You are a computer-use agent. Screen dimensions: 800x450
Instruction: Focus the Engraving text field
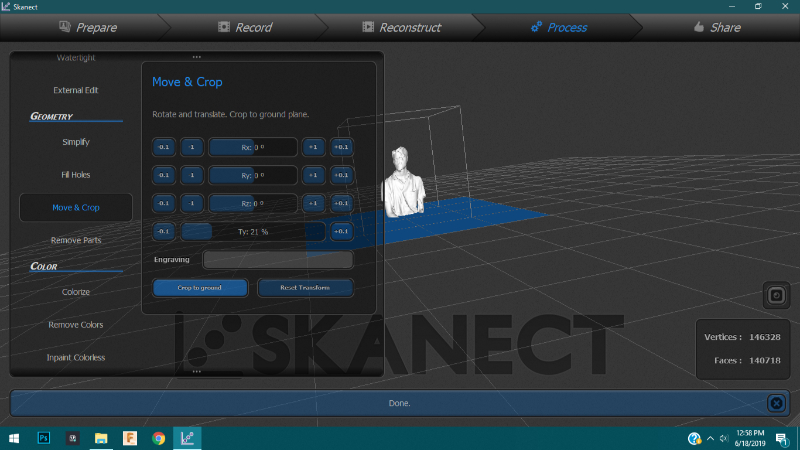click(x=278, y=260)
